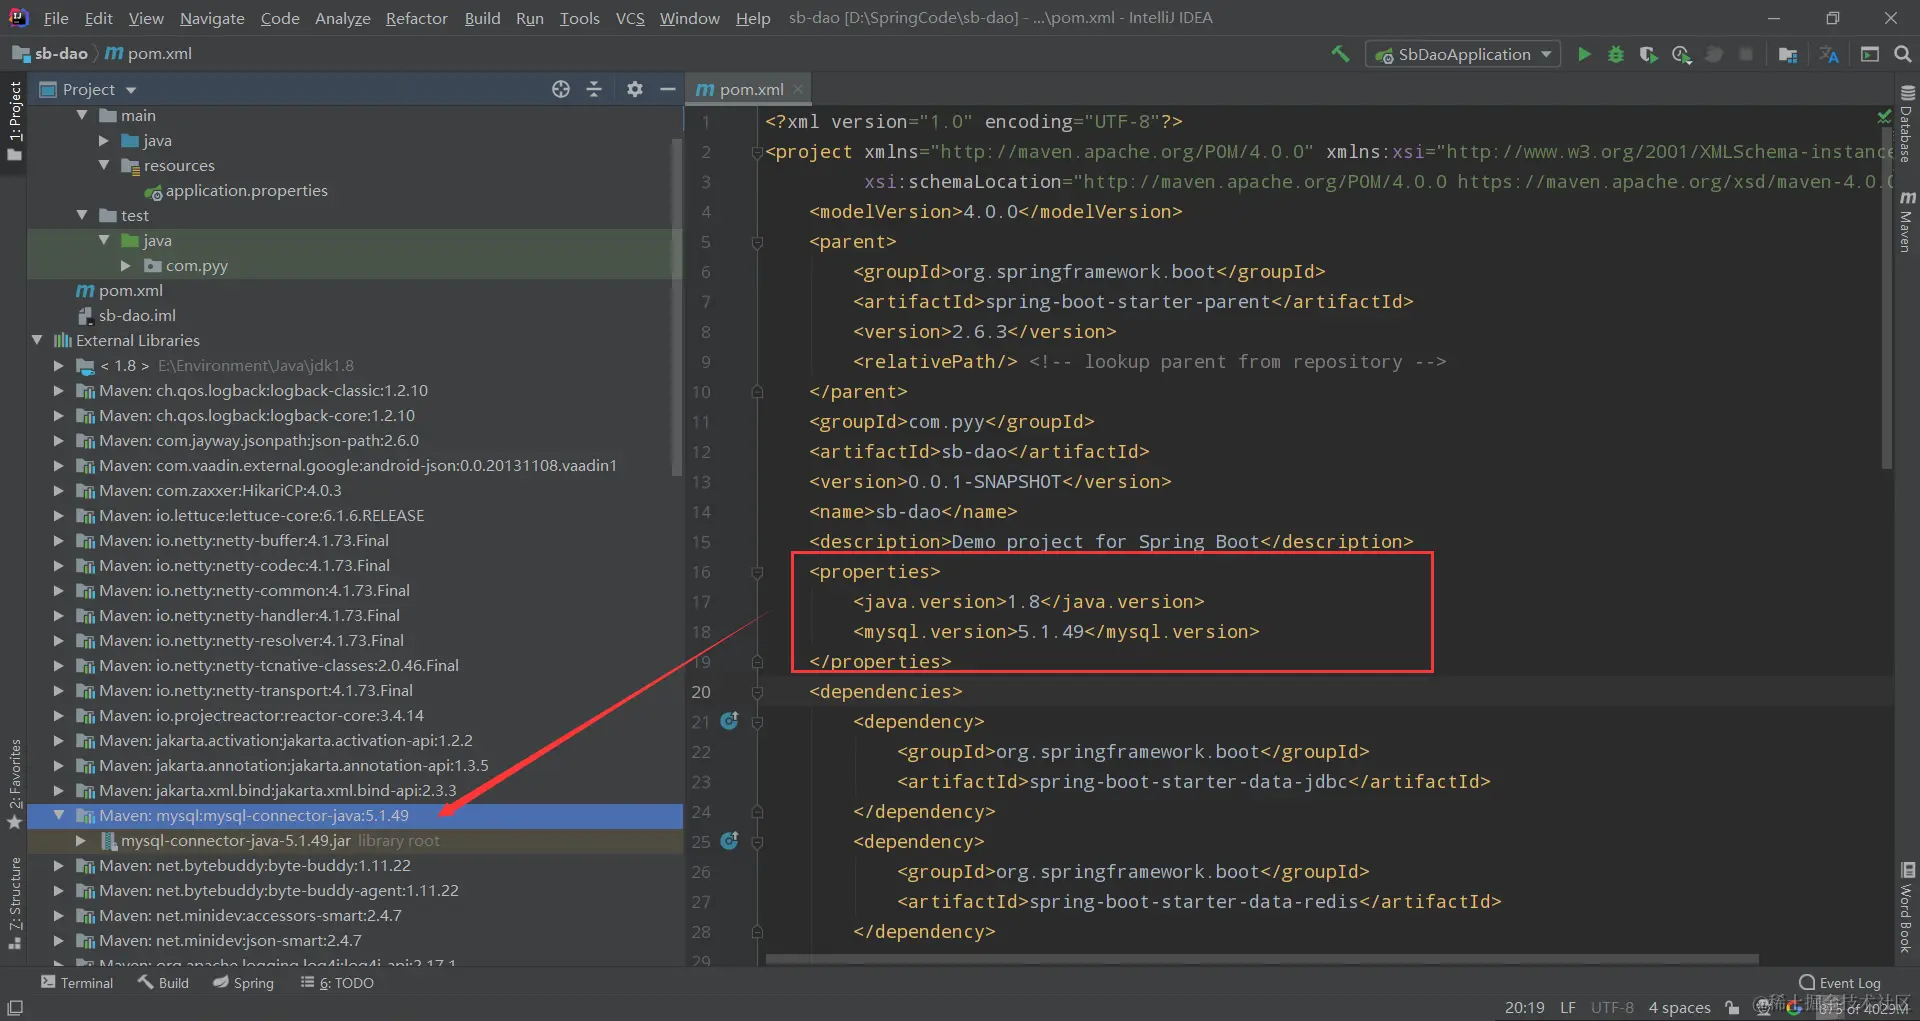Expand the java folder under main

pos(104,140)
